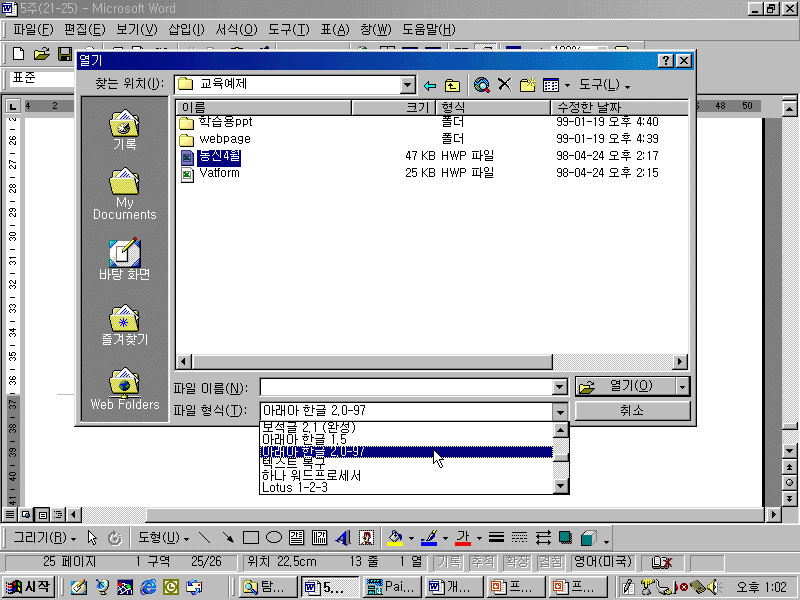This screenshot has height=600, width=800.
Task: Switch to Outline view button
Action: [59, 514]
